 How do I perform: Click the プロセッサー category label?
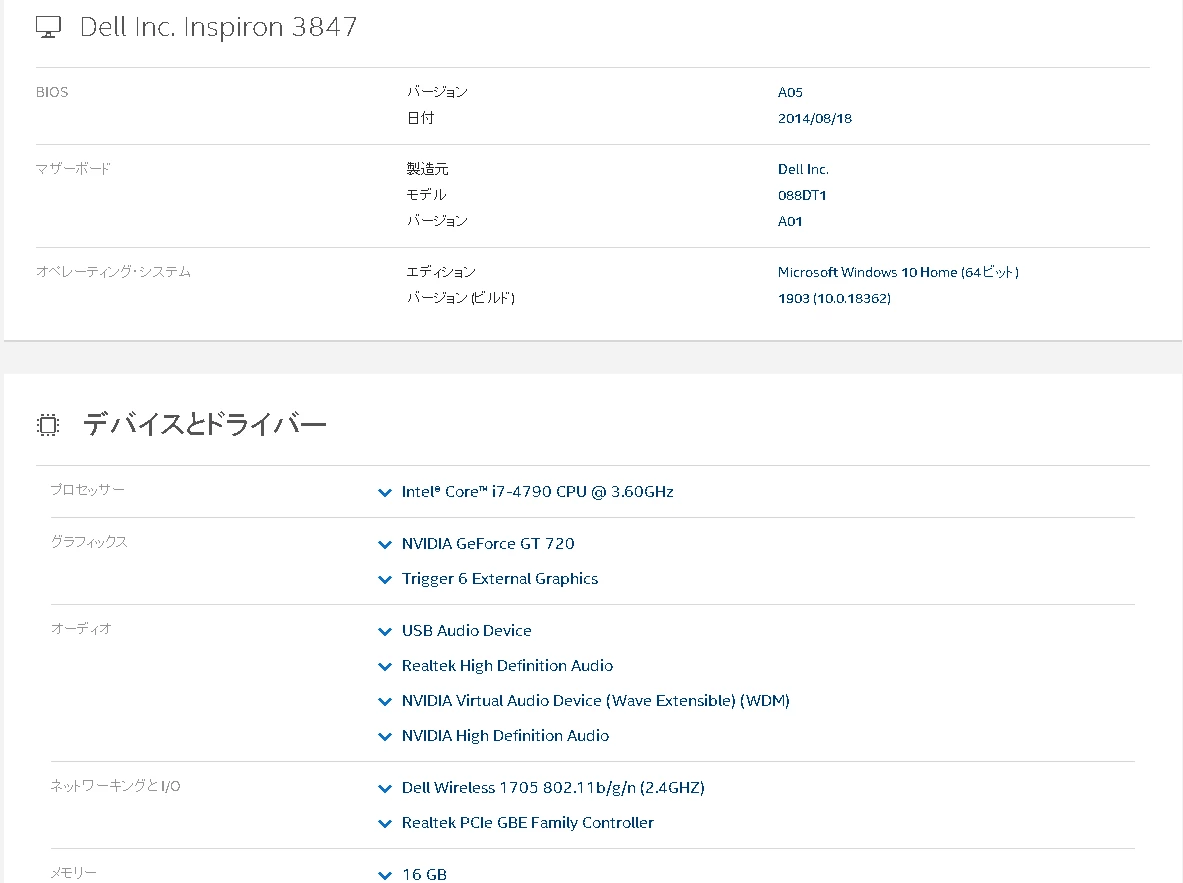coord(88,490)
